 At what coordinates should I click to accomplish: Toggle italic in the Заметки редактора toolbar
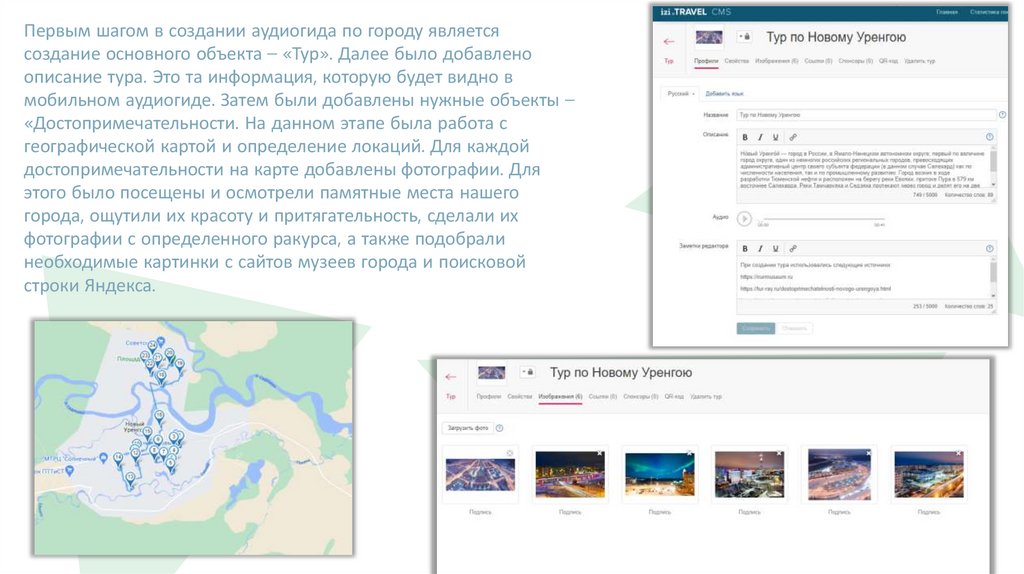coord(760,249)
